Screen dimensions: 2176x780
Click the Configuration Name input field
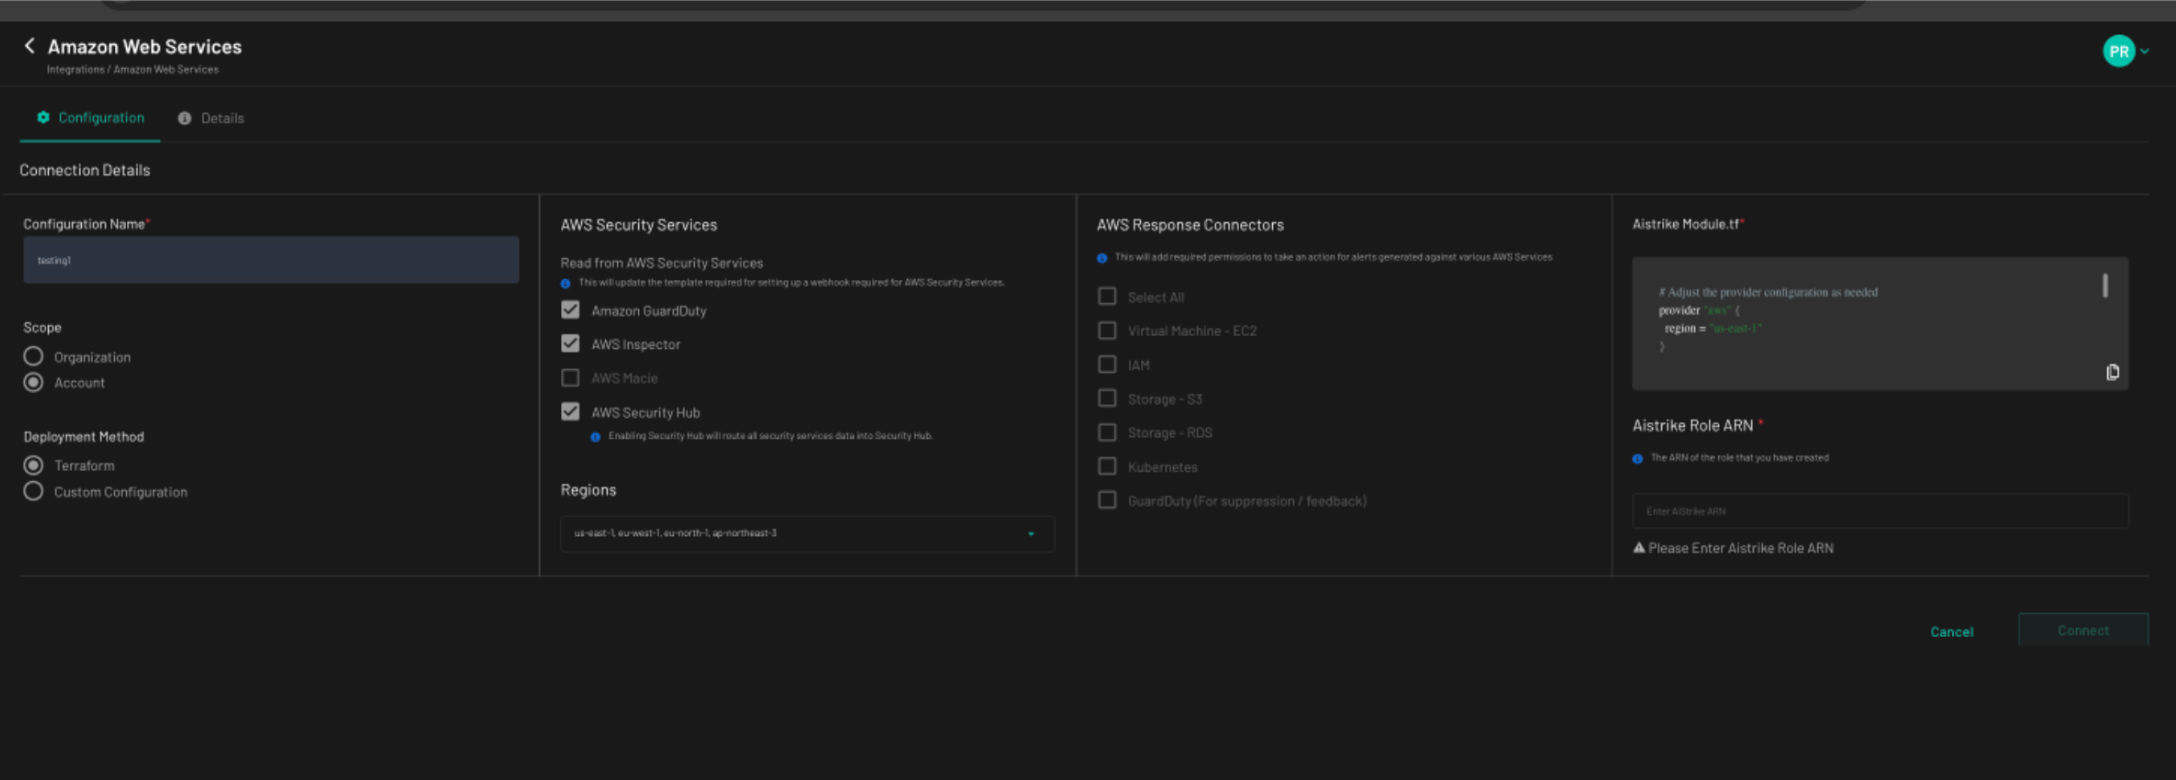(x=271, y=260)
